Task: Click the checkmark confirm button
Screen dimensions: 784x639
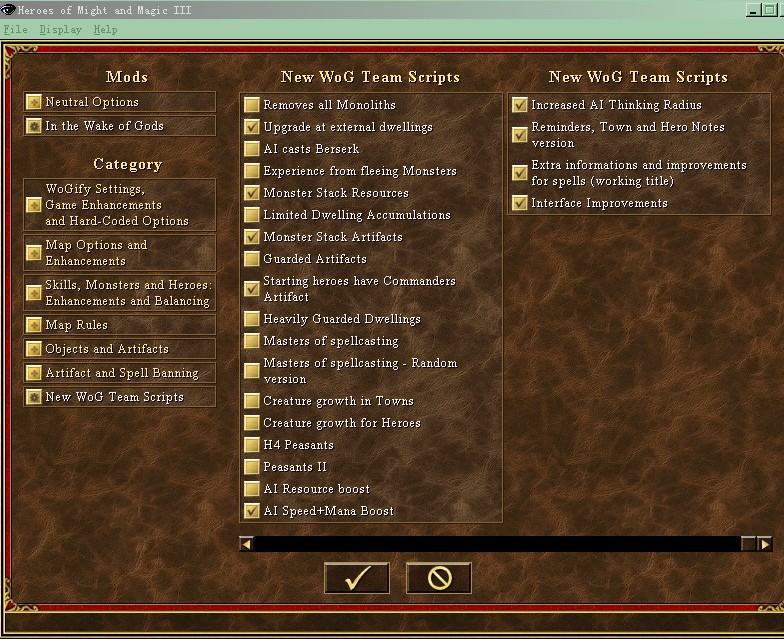Action: (357, 578)
